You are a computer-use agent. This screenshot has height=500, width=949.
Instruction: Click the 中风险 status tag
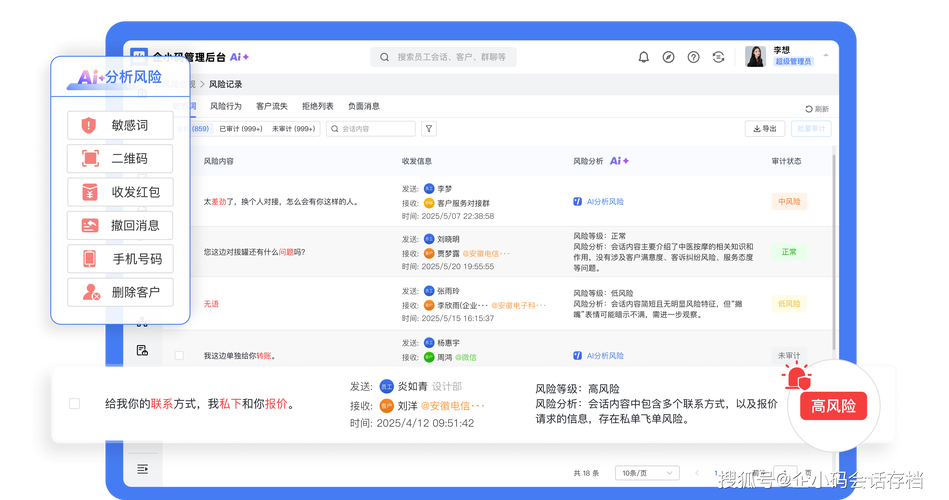click(789, 202)
